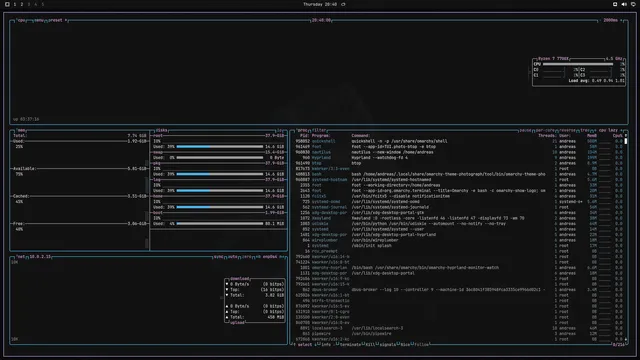The width and height of the screenshot is (640, 360).
Task: Toggle io mode in disks box
Action: (280, 130)
